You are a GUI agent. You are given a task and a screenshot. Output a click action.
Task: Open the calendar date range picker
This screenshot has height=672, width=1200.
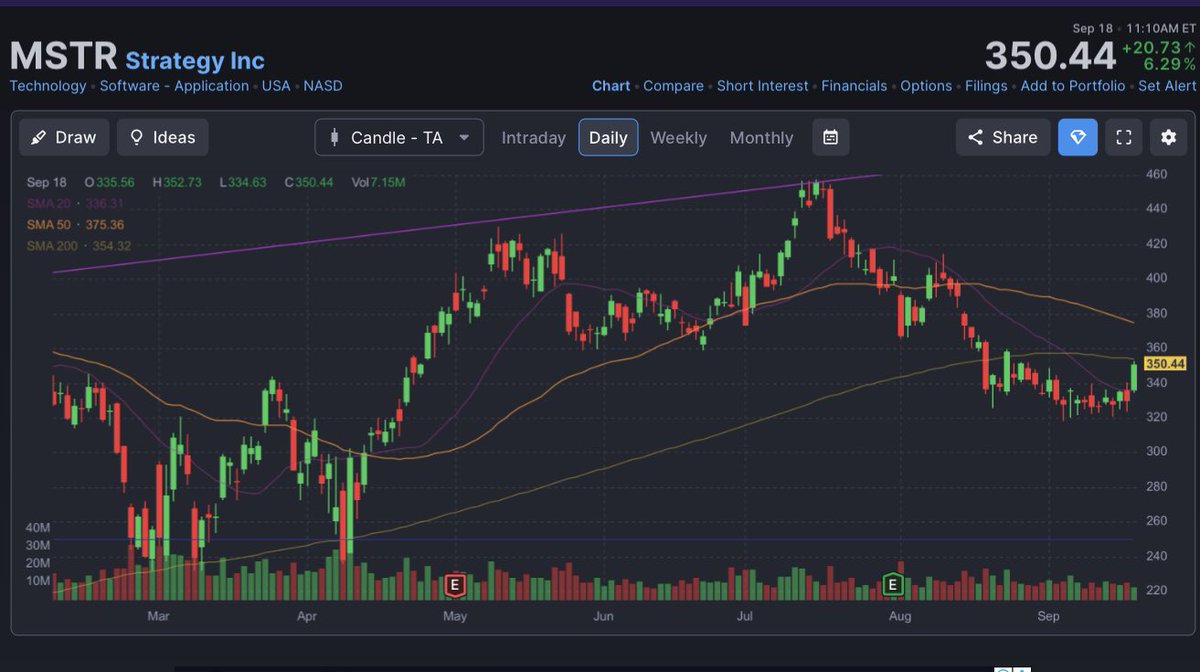[x=830, y=138]
